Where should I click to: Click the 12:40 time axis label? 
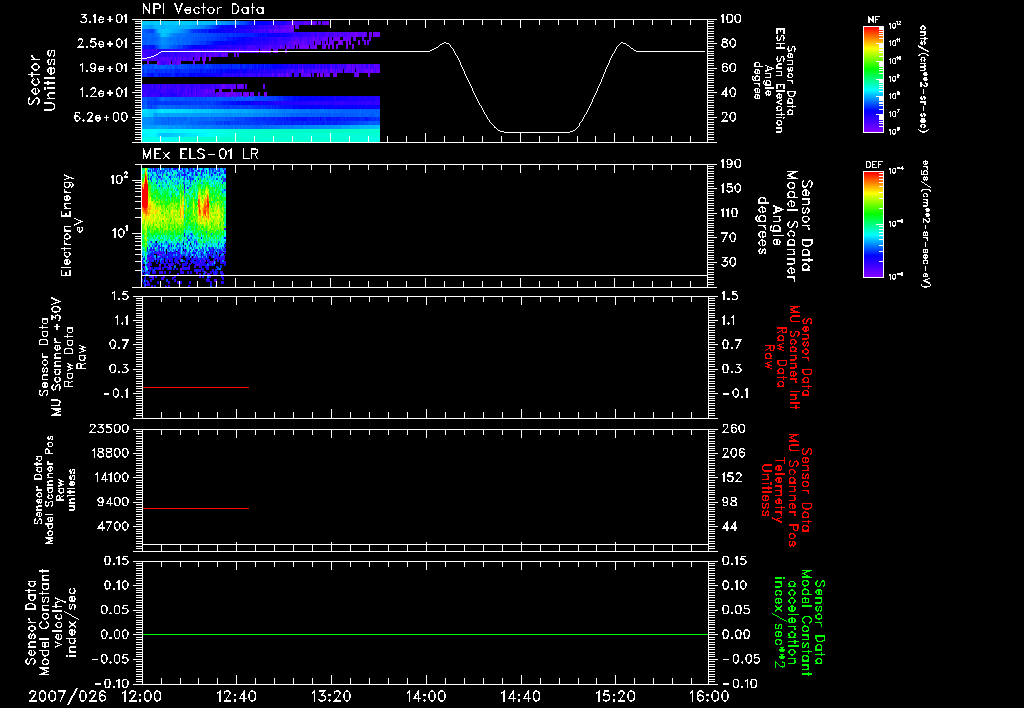[236, 696]
